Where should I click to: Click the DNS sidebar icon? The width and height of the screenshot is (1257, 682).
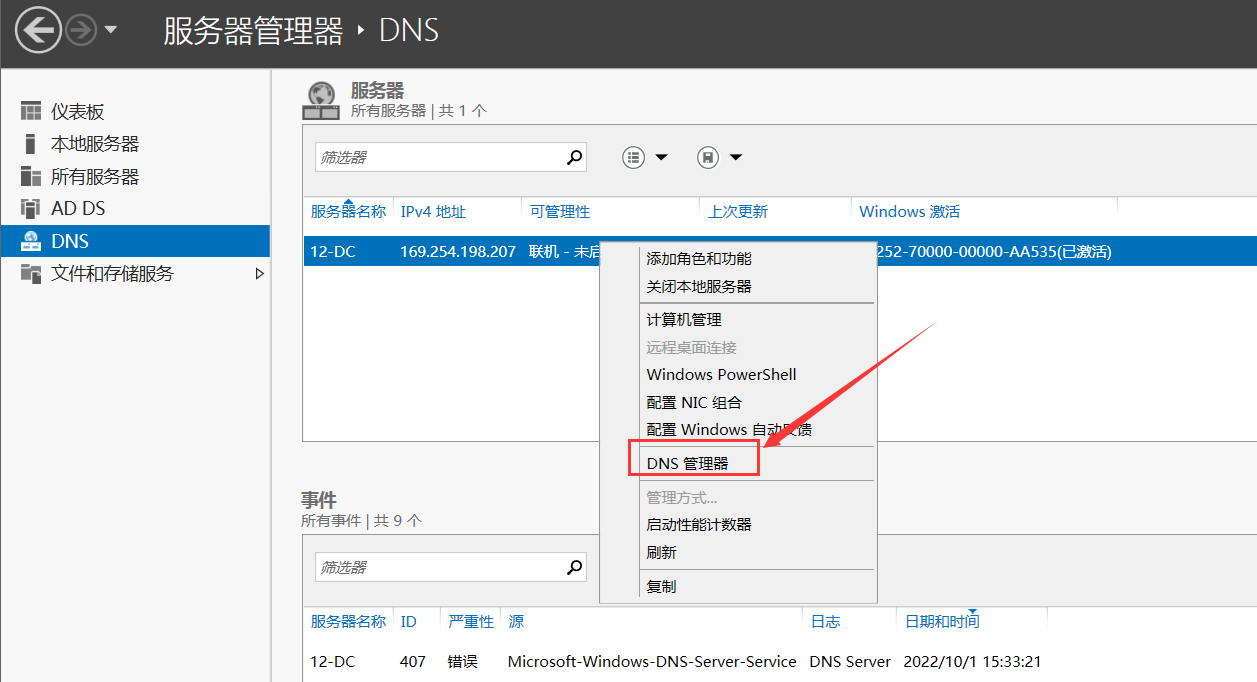(x=32, y=241)
